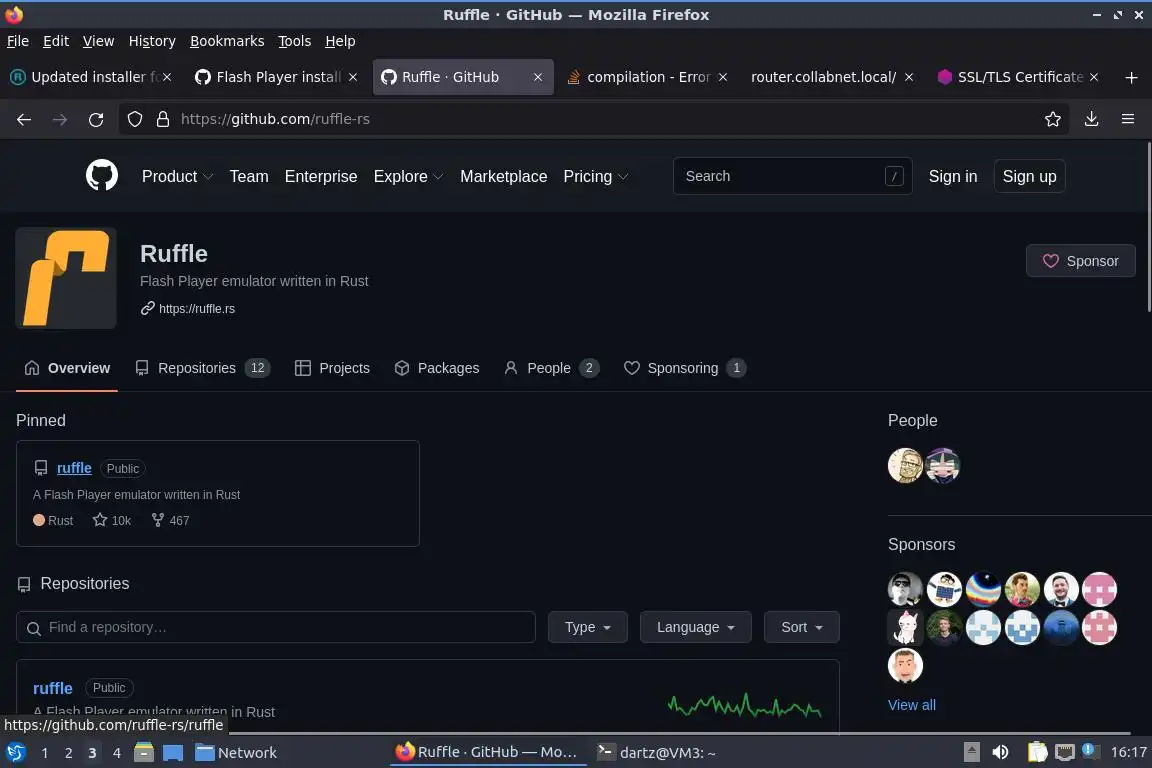Select the Overview tab
The width and height of the screenshot is (1152, 768).
coord(68,368)
